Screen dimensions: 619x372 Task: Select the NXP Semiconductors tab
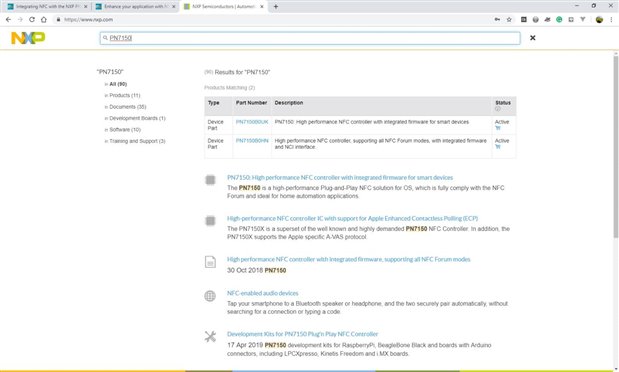[223, 6]
